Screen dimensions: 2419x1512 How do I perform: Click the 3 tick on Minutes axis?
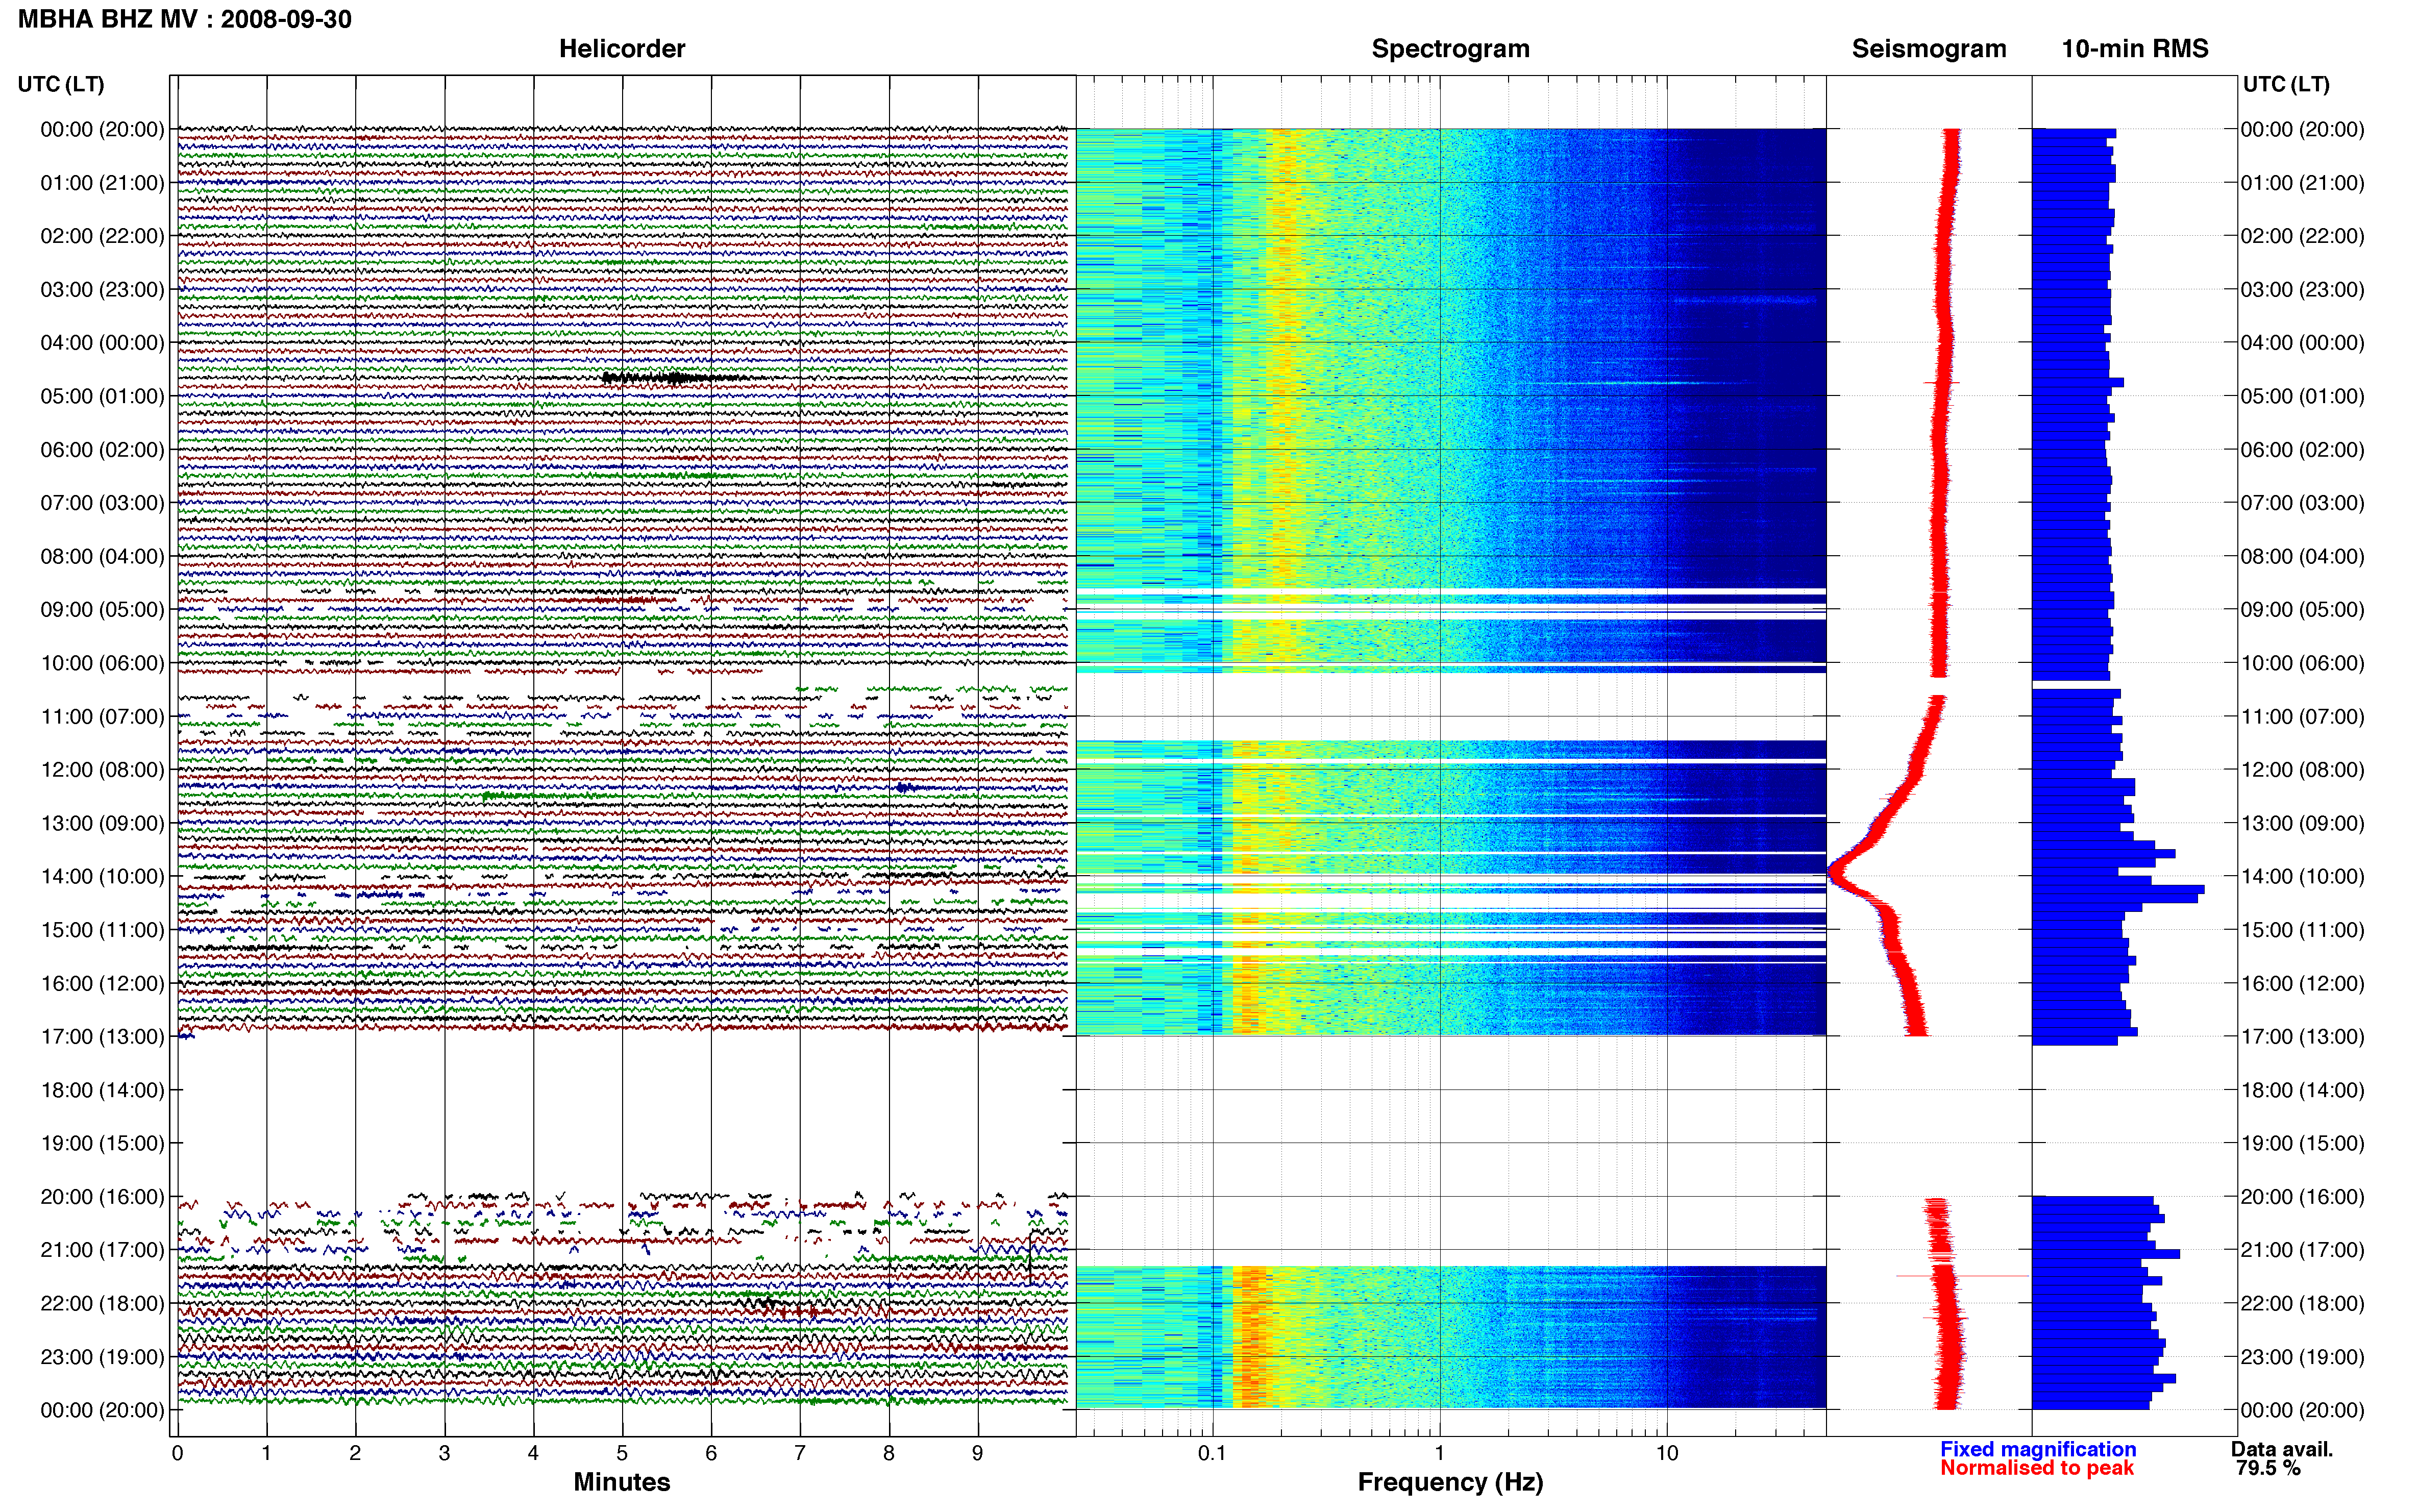[444, 1453]
